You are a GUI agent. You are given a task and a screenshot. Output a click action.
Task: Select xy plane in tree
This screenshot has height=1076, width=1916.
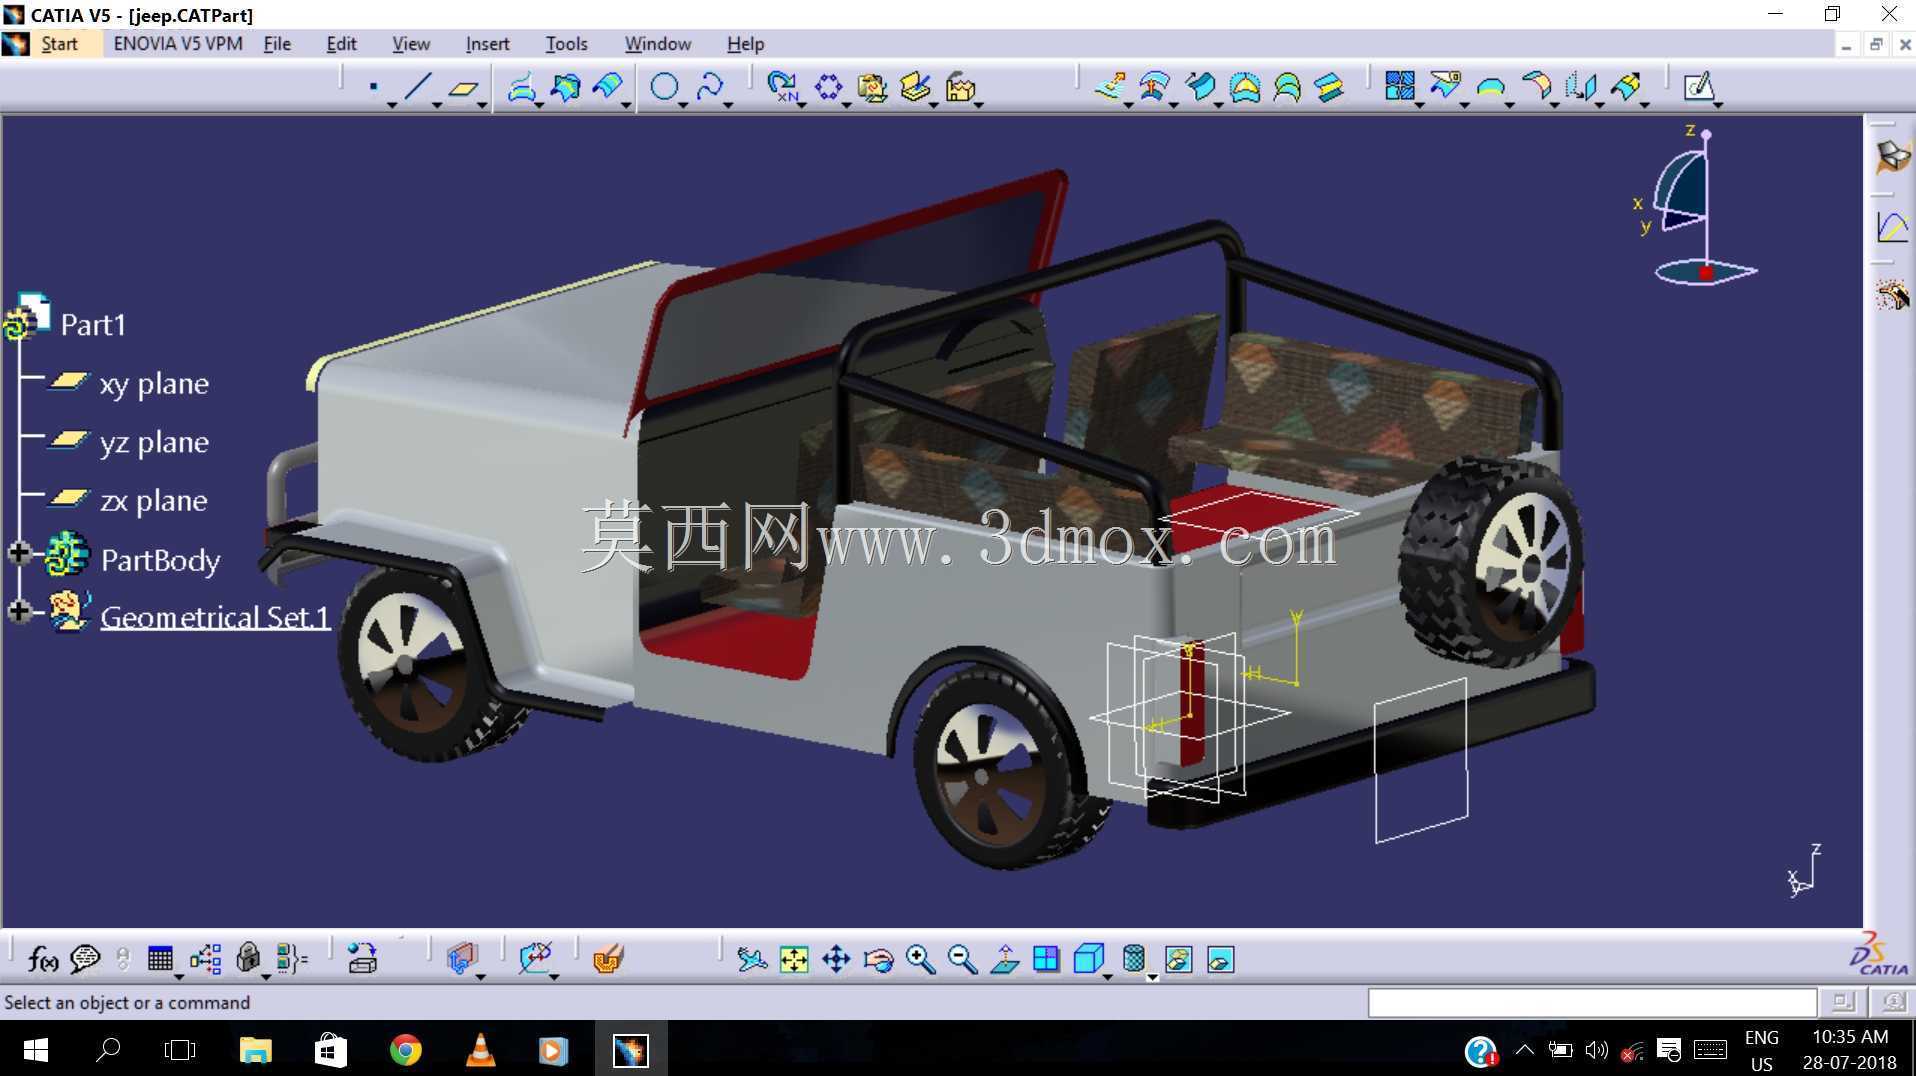click(154, 383)
